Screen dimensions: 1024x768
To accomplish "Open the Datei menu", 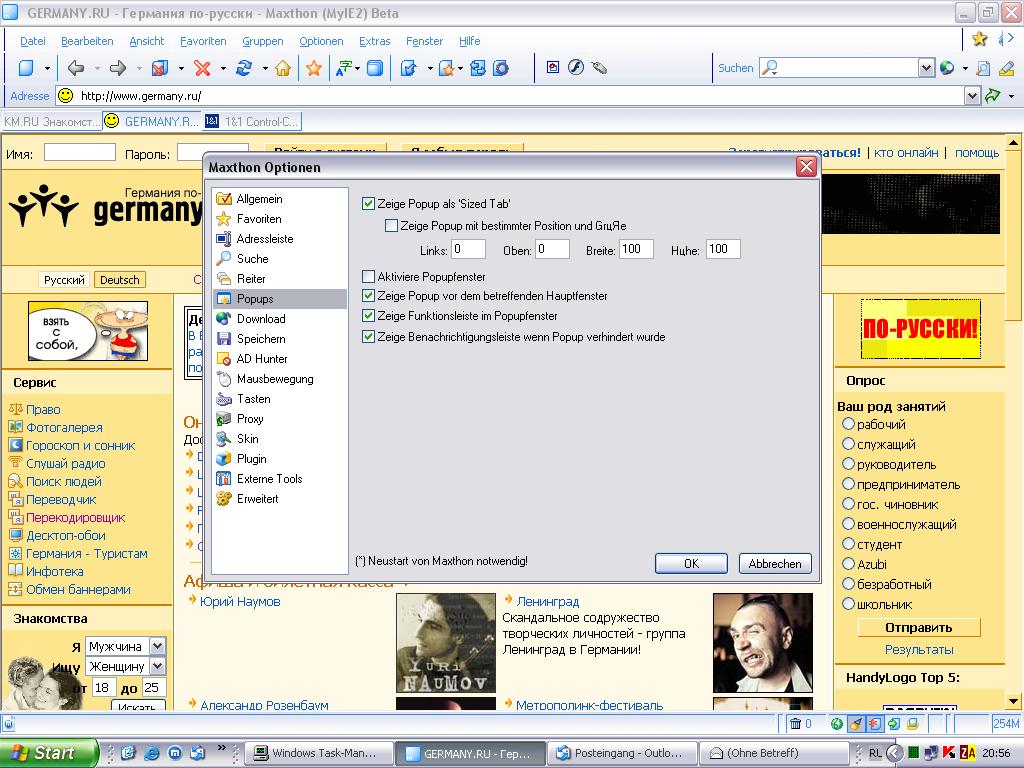I will pos(33,41).
